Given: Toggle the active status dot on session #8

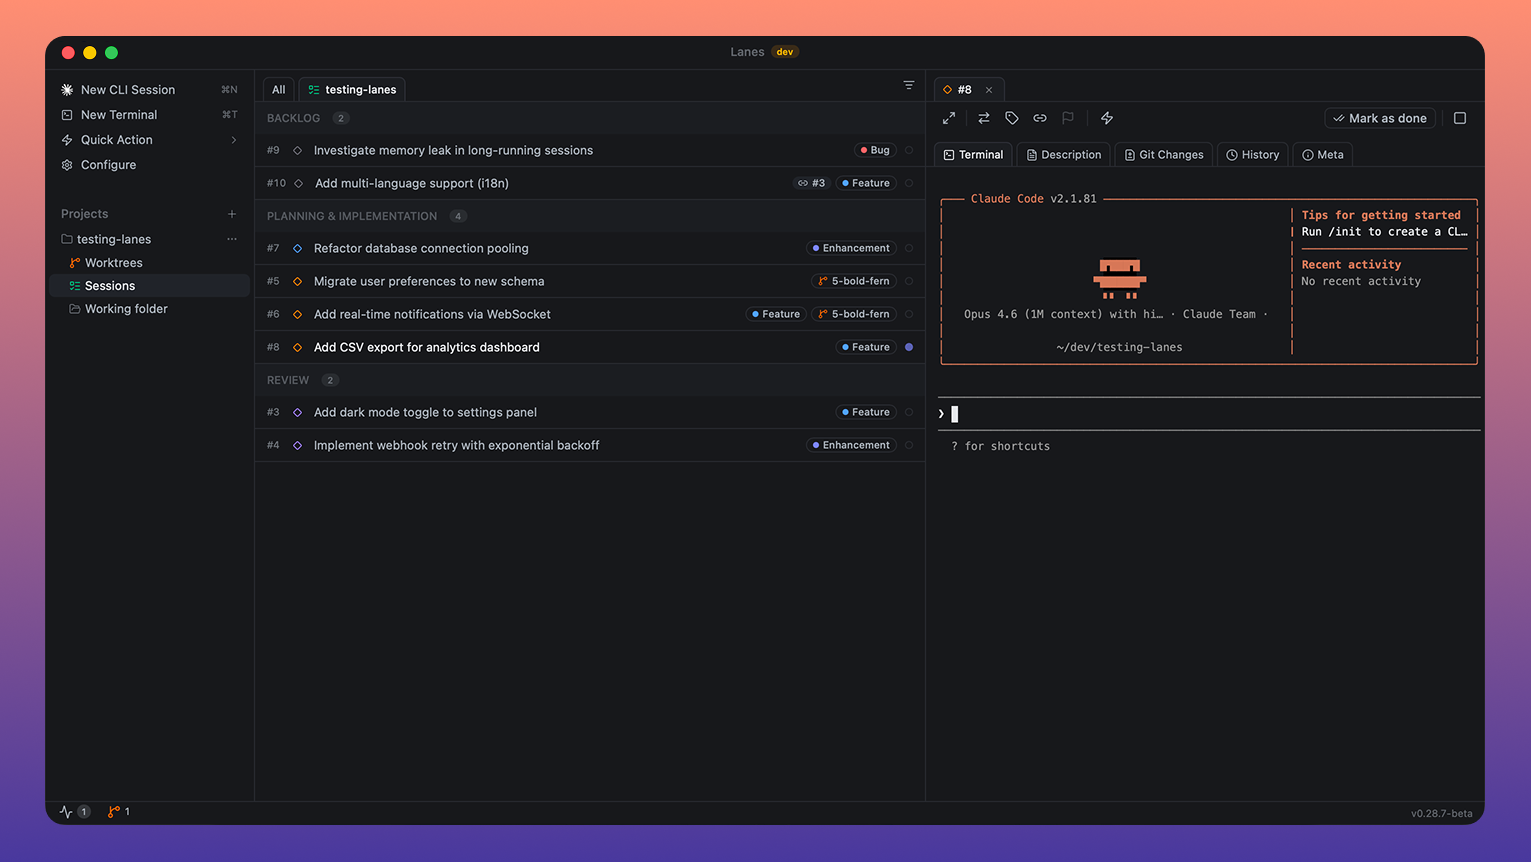Looking at the screenshot, I should pos(909,347).
